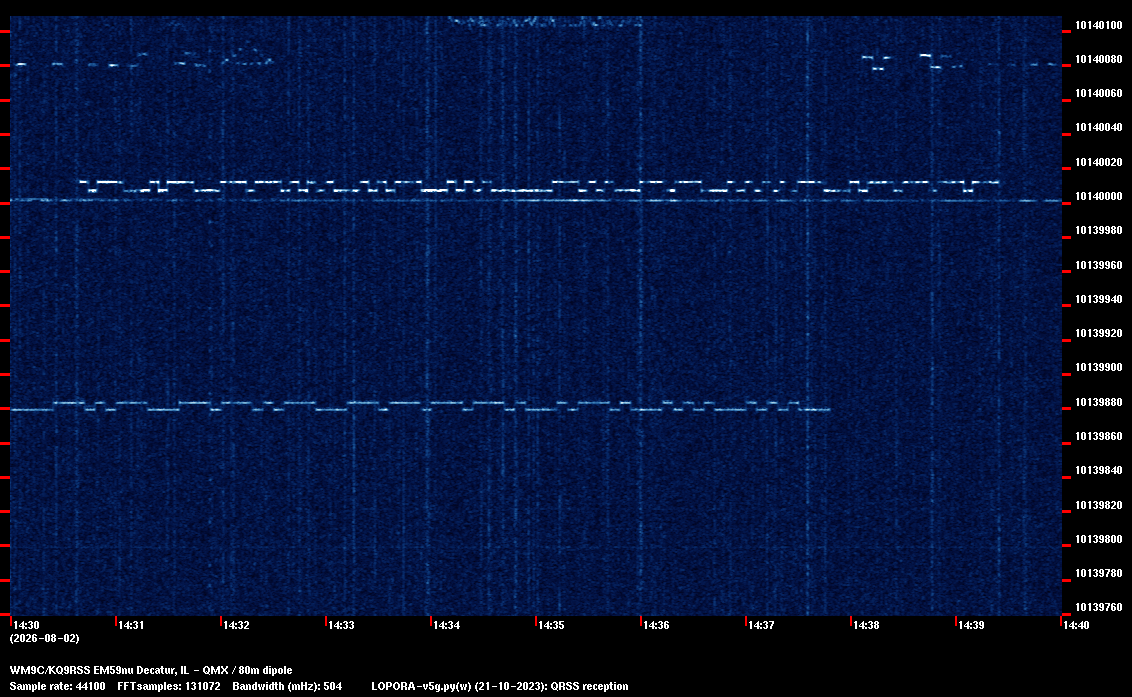Screen dimensions: 1132x697
Task: Click the 10139860 frequency label
Action: click(1099, 436)
